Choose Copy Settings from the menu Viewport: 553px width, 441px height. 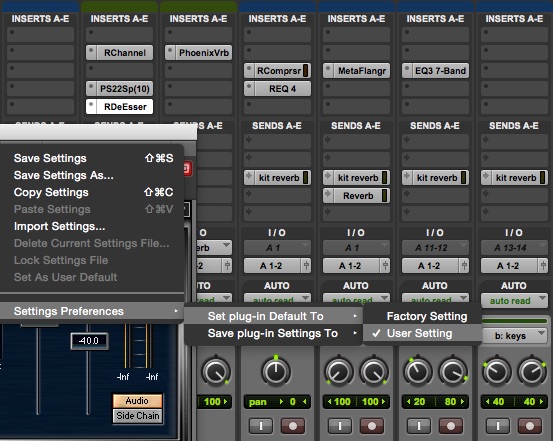(x=92, y=192)
